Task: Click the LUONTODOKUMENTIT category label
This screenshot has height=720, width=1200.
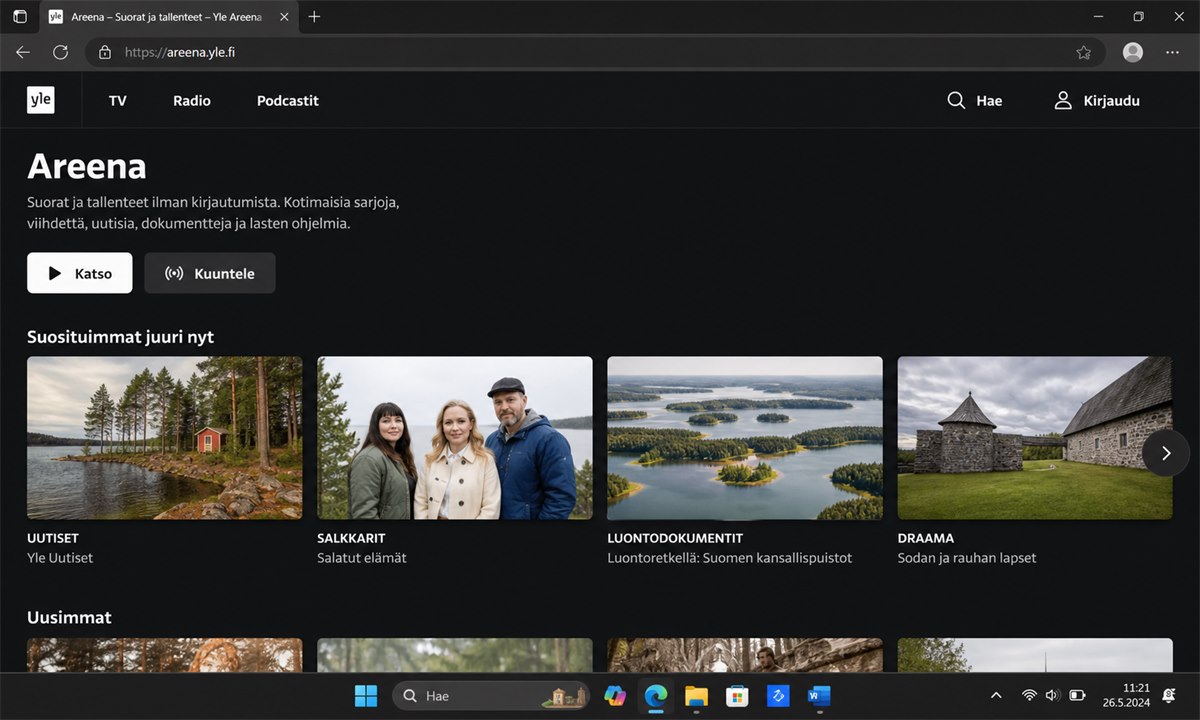Action: 675,538
